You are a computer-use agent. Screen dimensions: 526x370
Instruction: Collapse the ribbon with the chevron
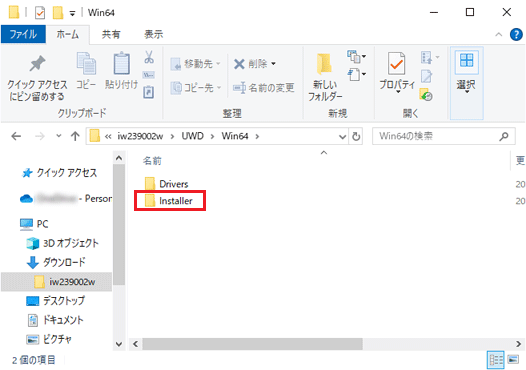[x=498, y=34]
